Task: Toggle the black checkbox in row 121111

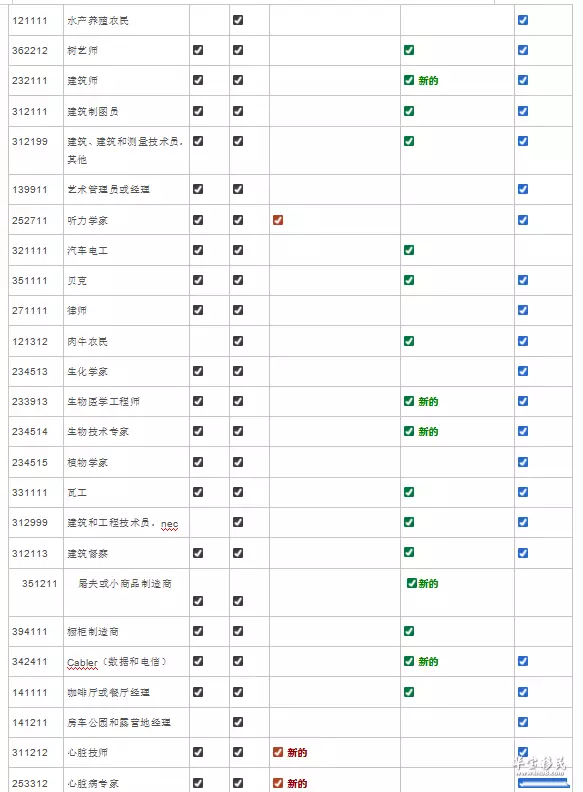Action: pos(238,20)
